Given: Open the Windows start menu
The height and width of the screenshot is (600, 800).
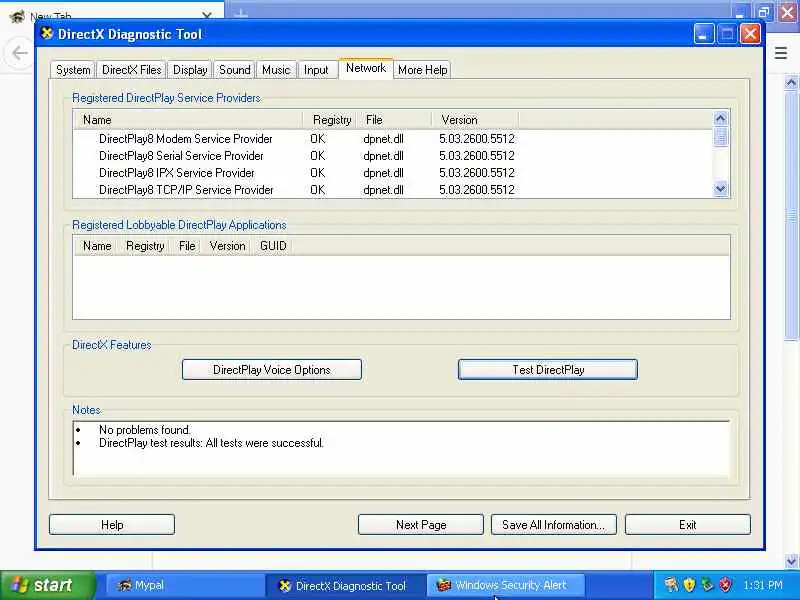Looking at the screenshot, I should coord(48,585).
